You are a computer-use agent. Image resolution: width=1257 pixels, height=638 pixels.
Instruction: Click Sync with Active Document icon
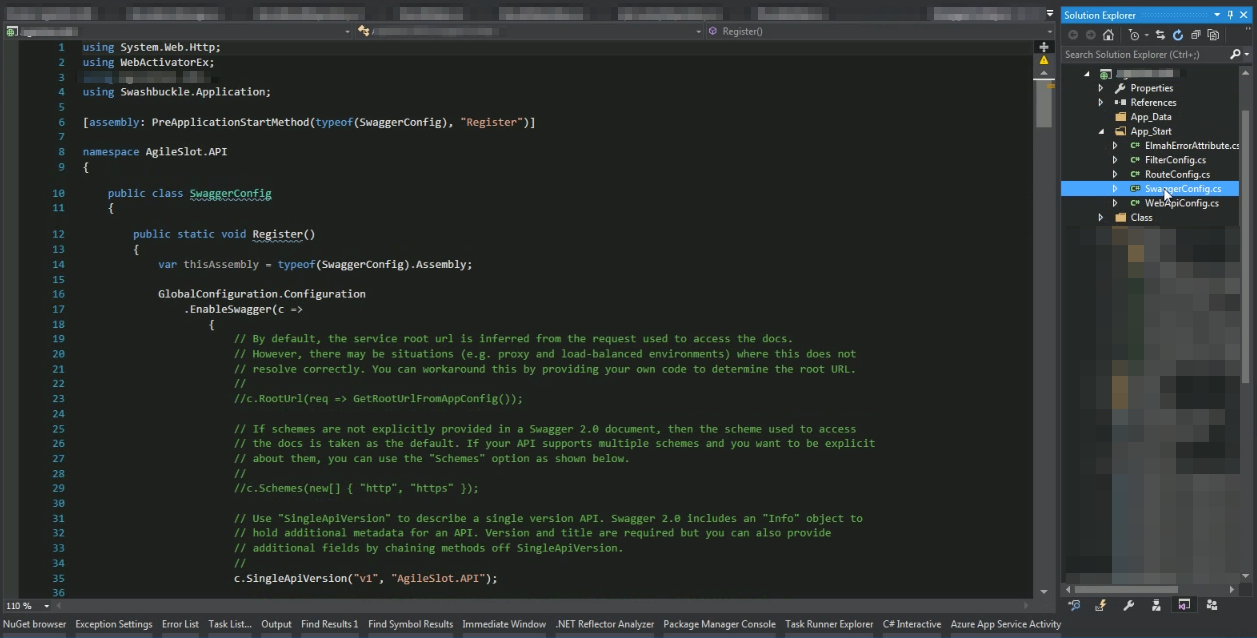tap(1161, 35)
